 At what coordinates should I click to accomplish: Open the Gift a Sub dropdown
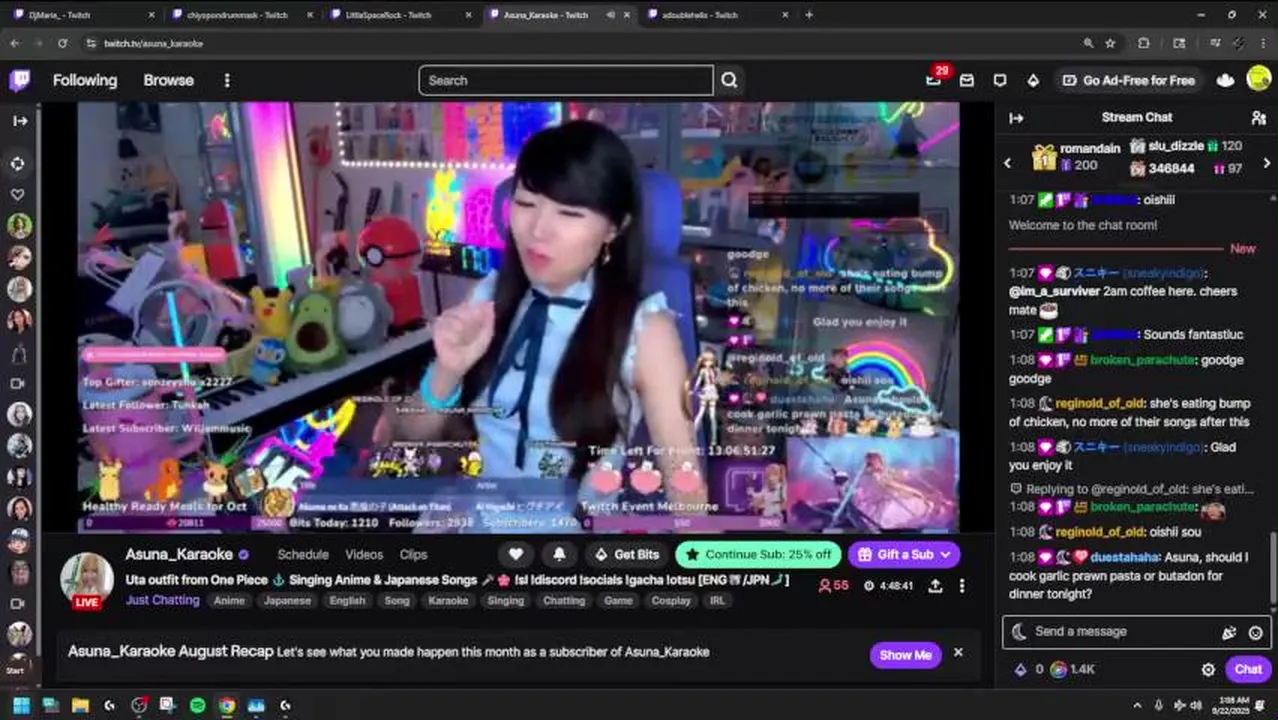904,554
